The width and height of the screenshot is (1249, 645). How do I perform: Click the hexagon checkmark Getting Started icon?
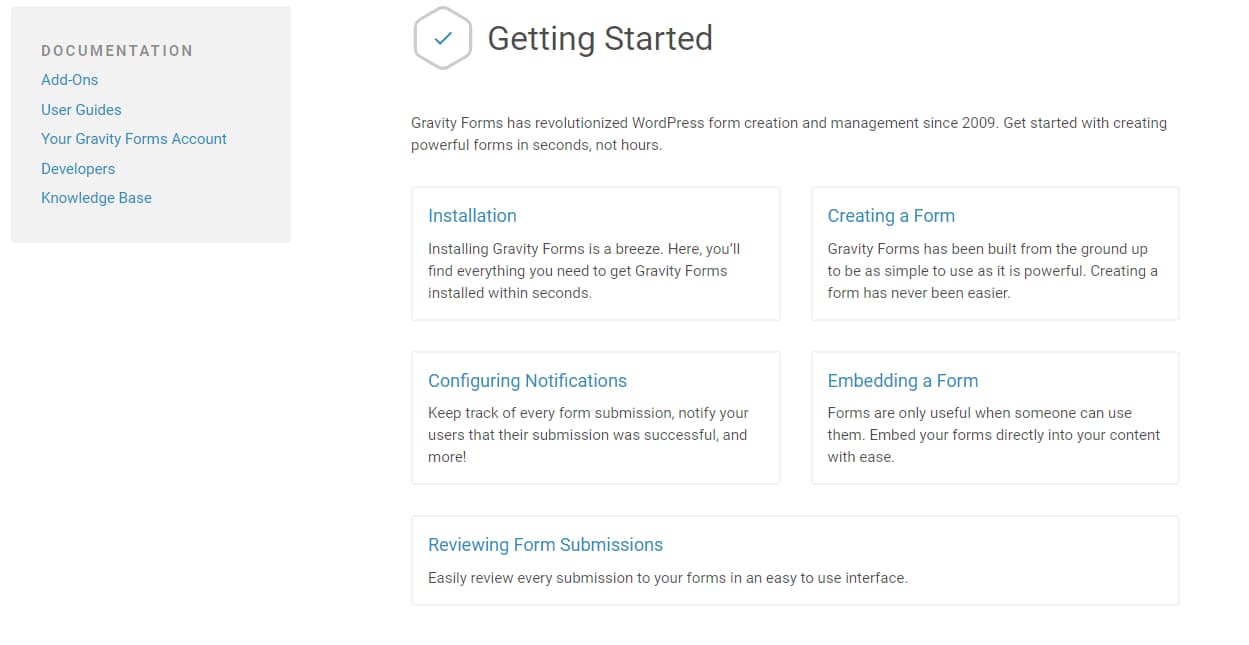tap(443, 38)
